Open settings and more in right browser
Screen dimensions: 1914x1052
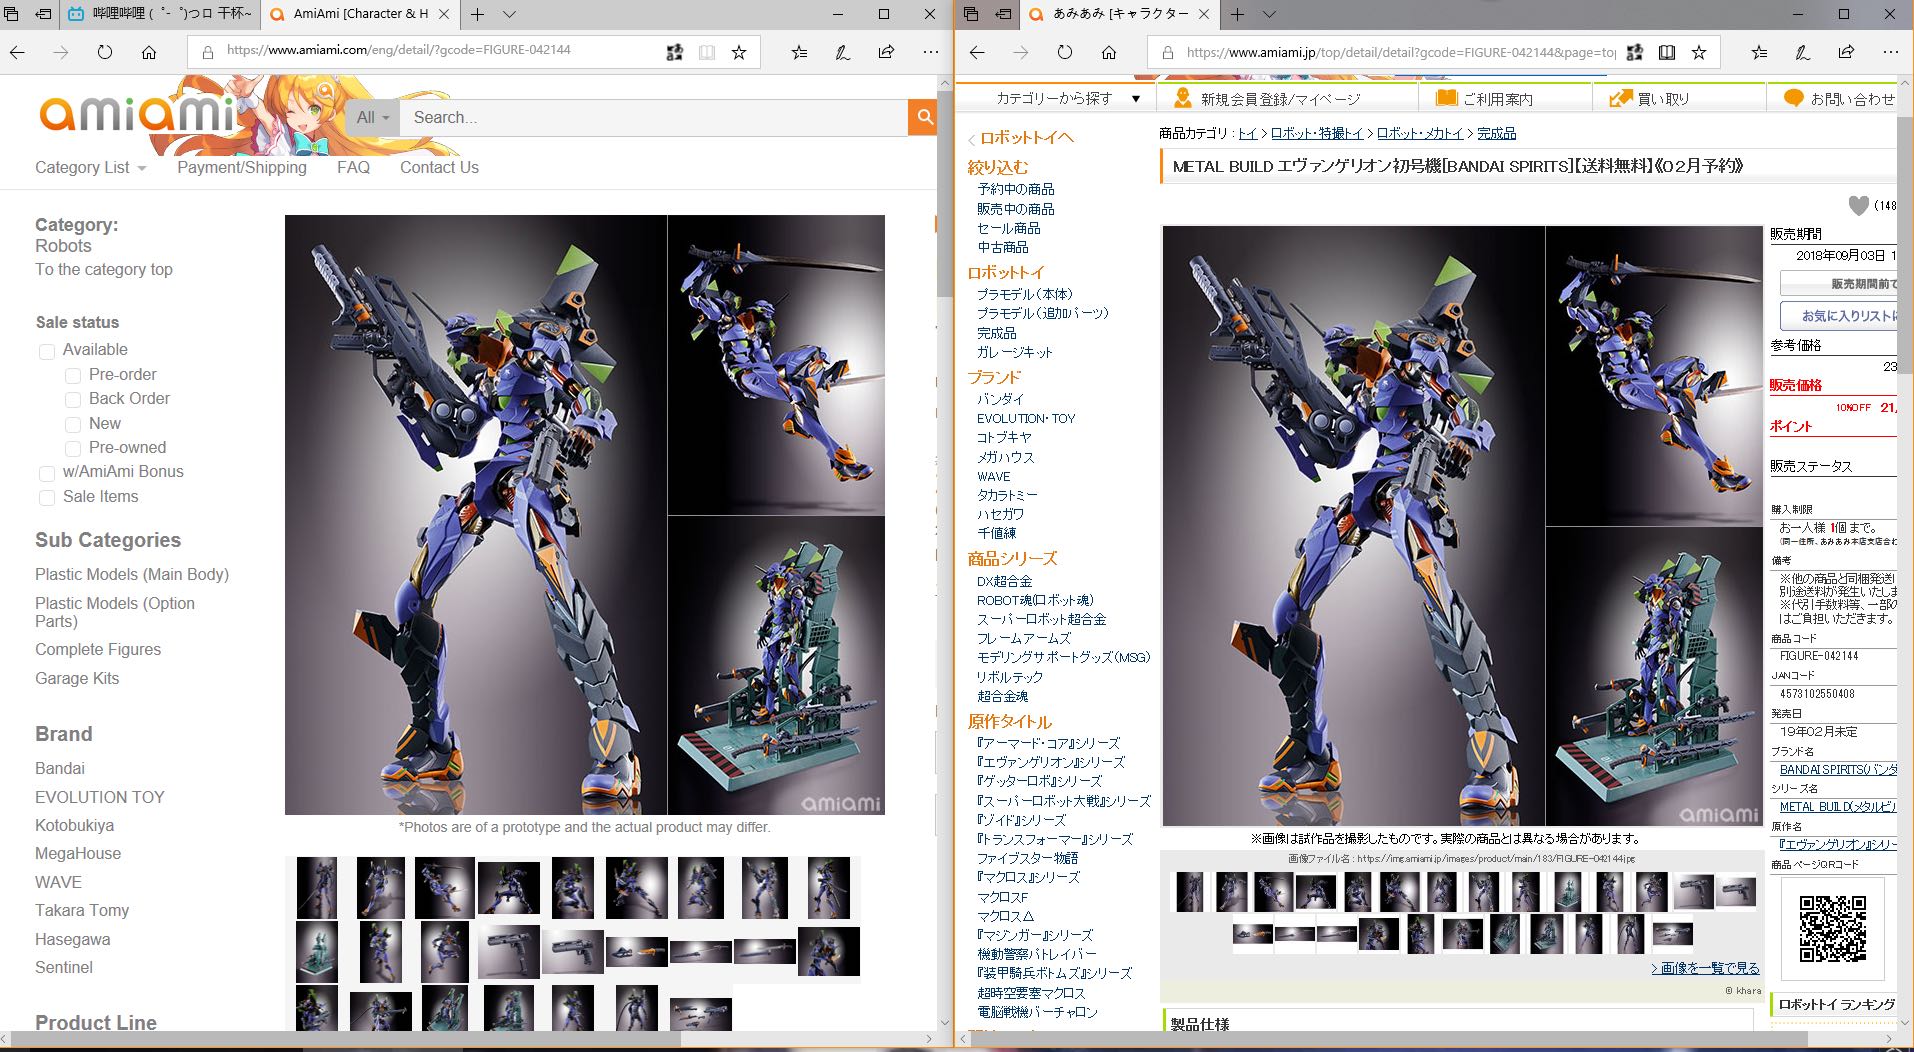tap(1890, 52)
